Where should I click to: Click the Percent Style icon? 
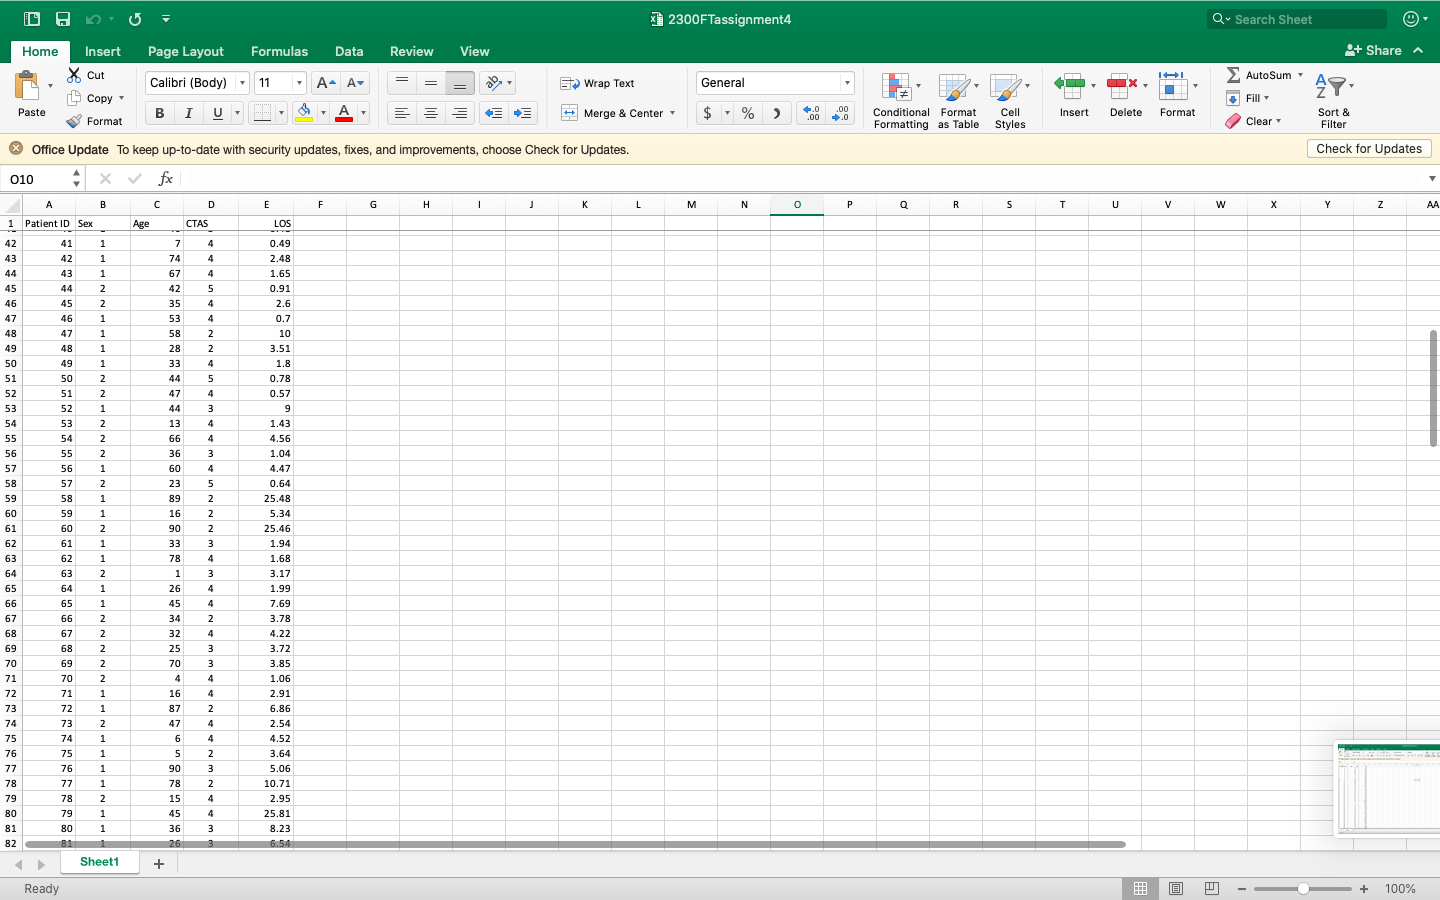[748, 113]
